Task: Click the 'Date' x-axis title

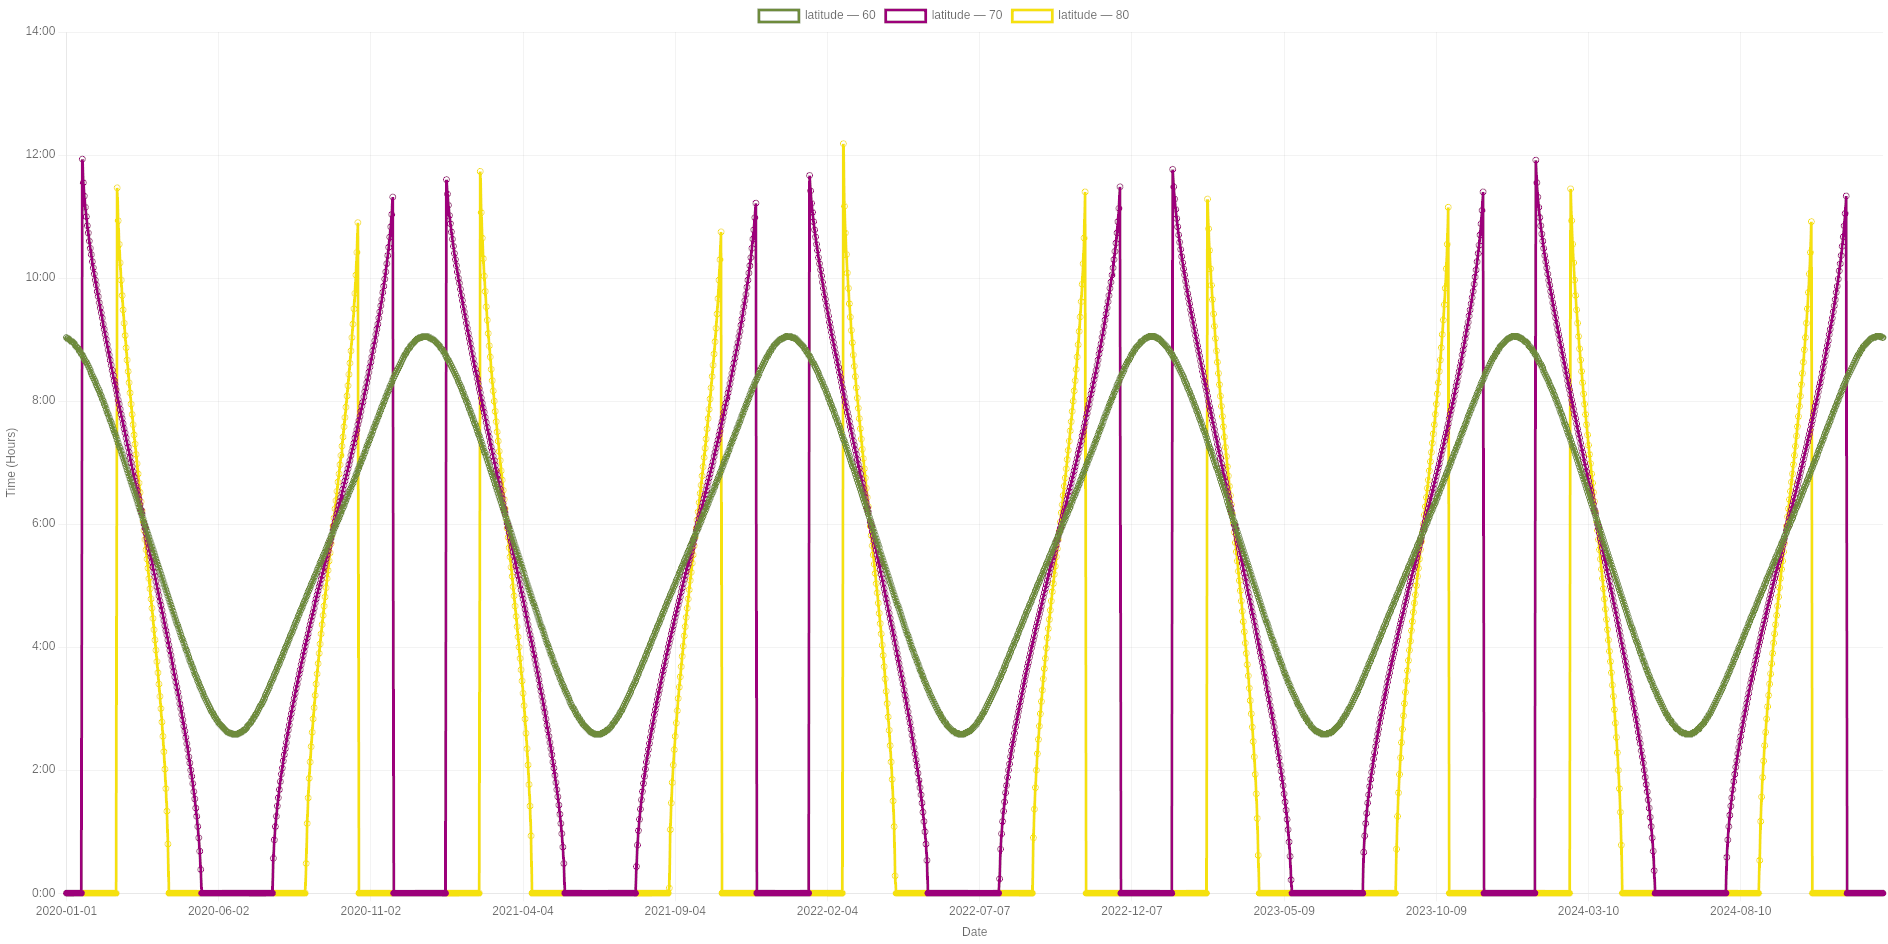Action: coord(974,932)
